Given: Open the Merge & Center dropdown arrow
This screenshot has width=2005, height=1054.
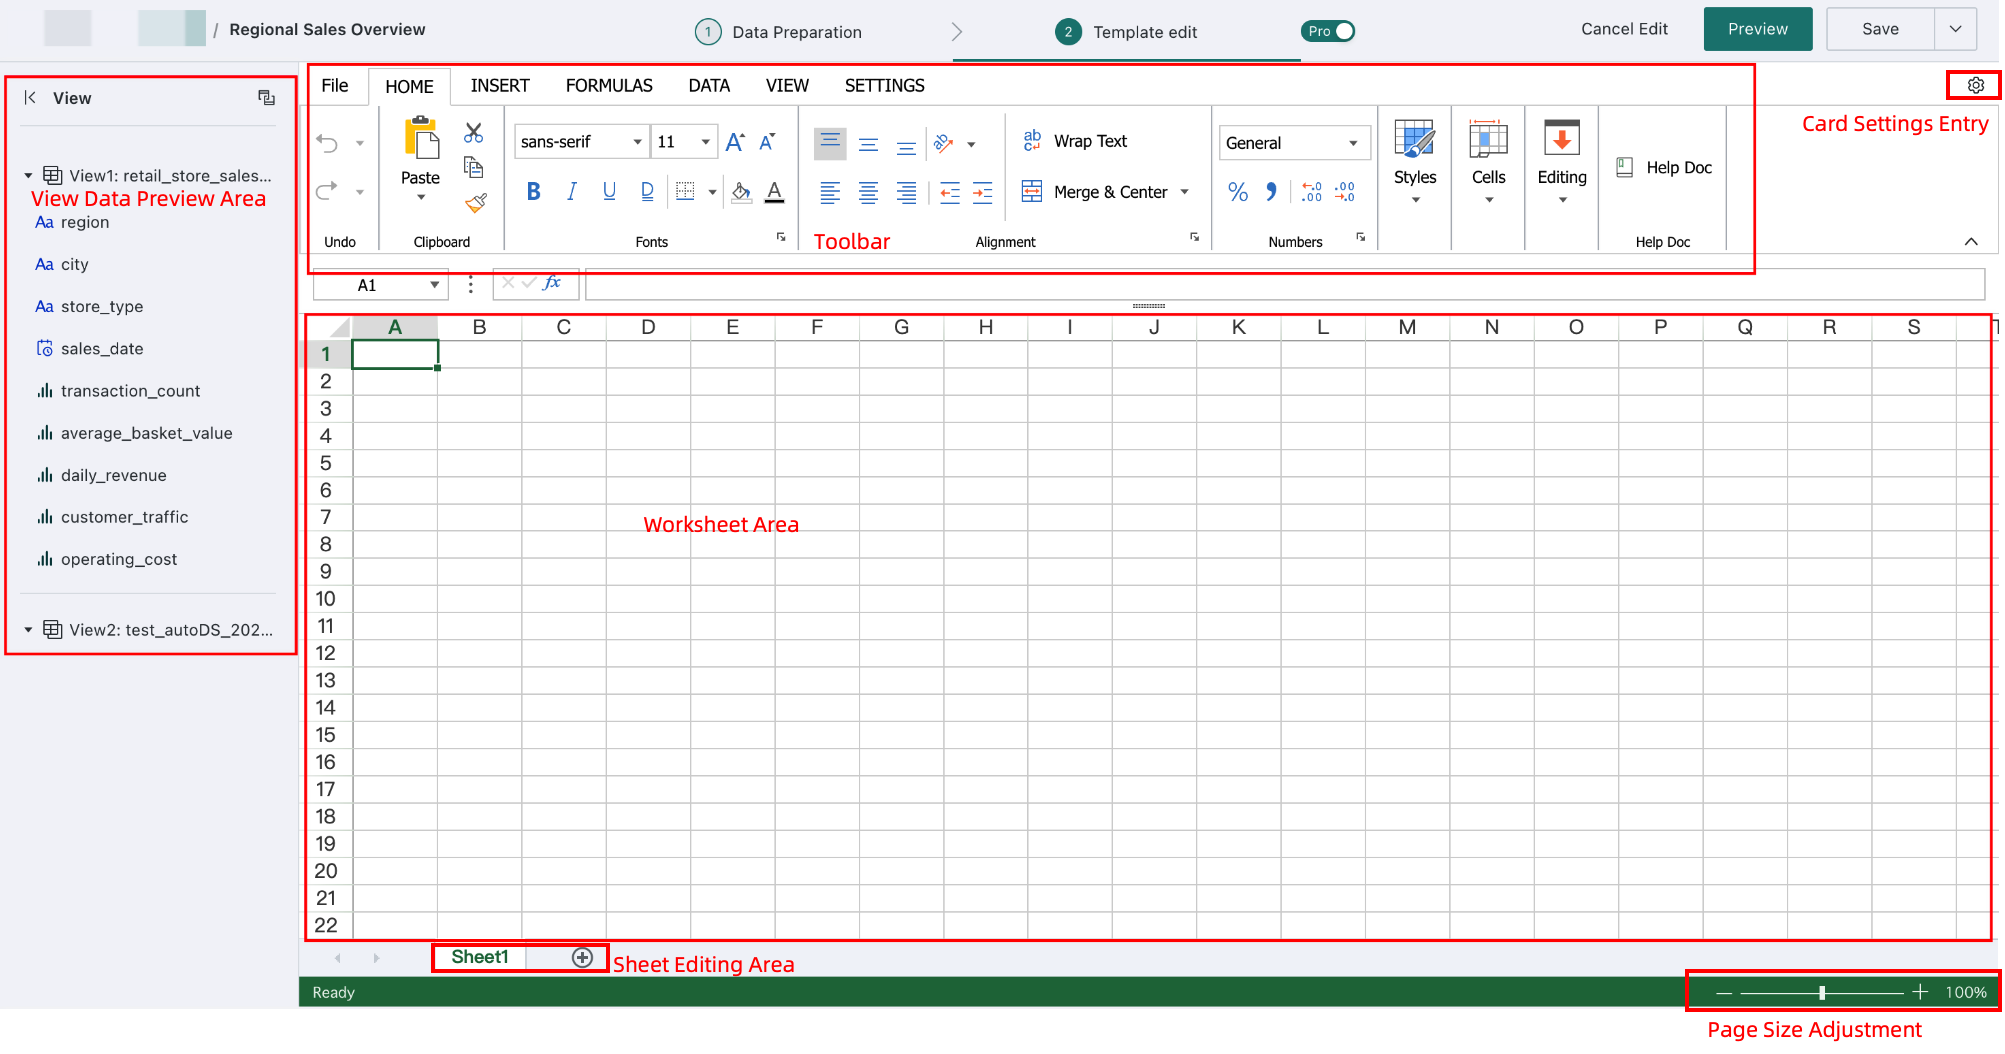Looking at the screenshot, I should [x=1185, y=192].
